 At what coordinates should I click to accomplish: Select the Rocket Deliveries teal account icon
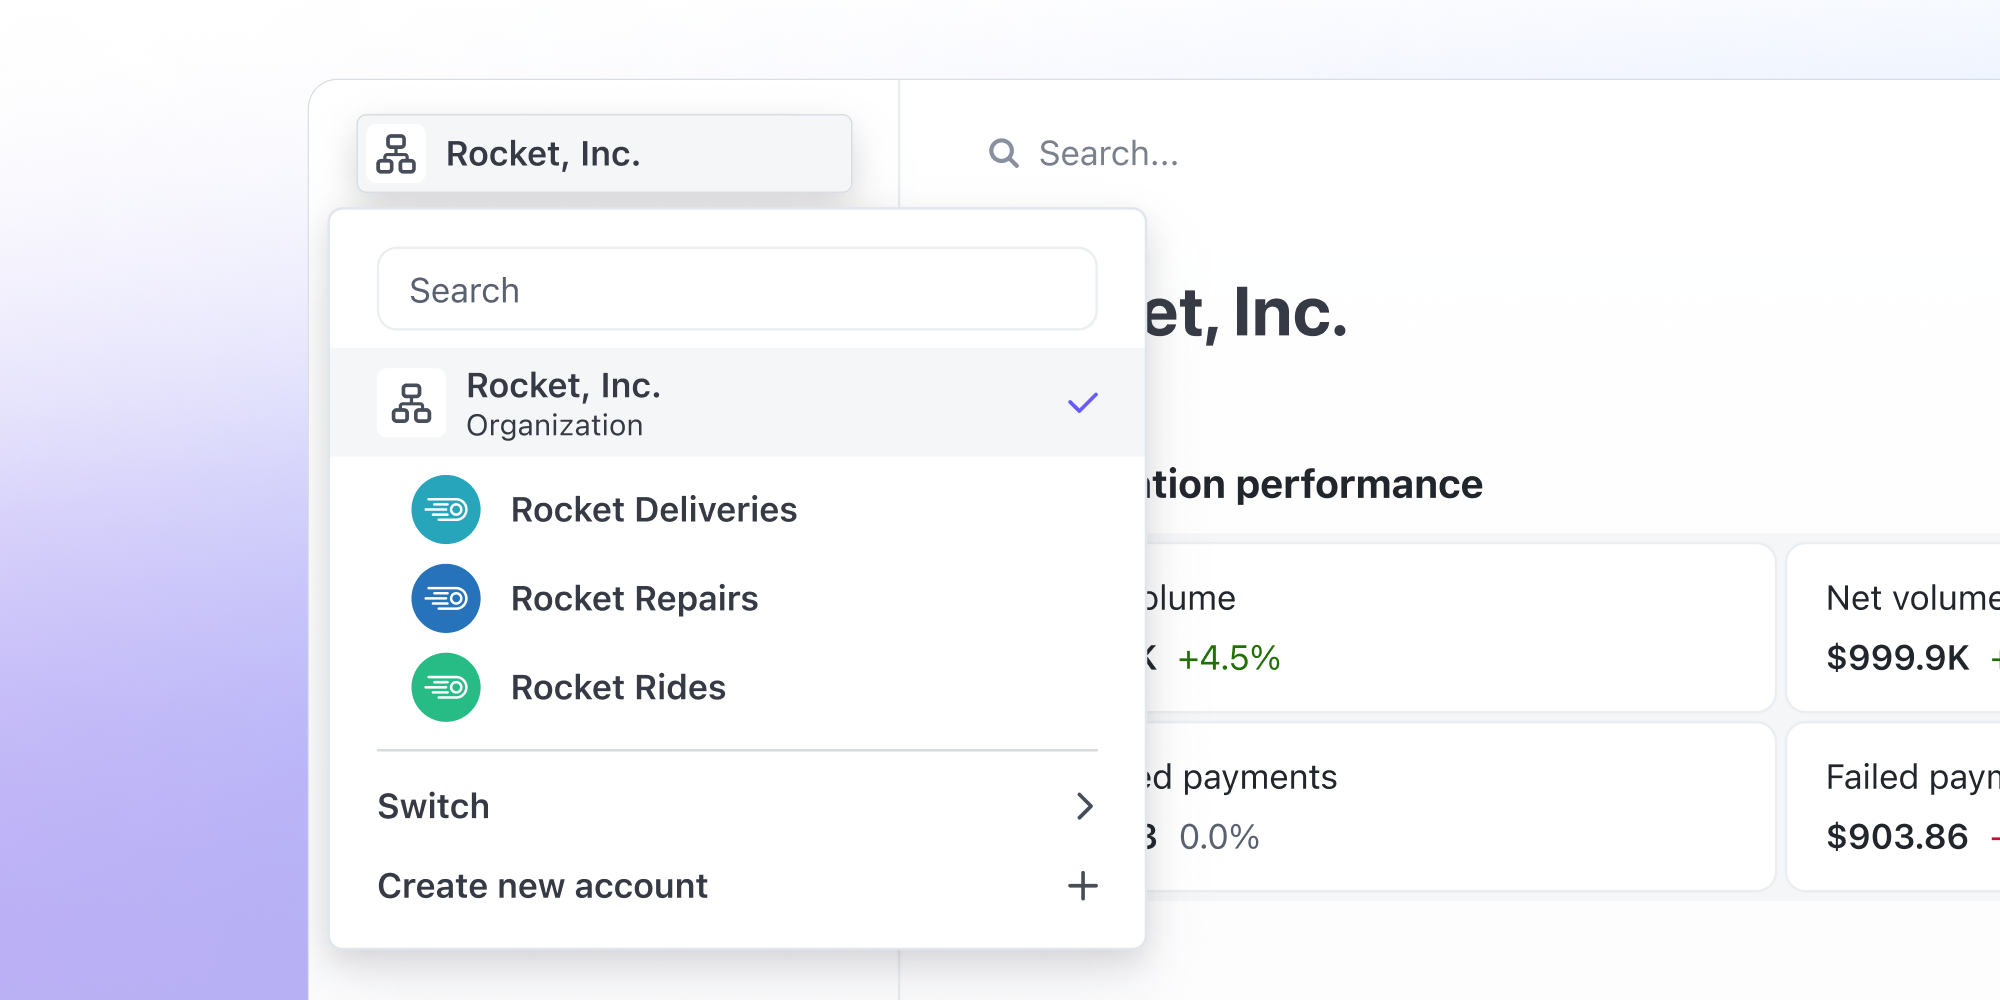(446, 509)
